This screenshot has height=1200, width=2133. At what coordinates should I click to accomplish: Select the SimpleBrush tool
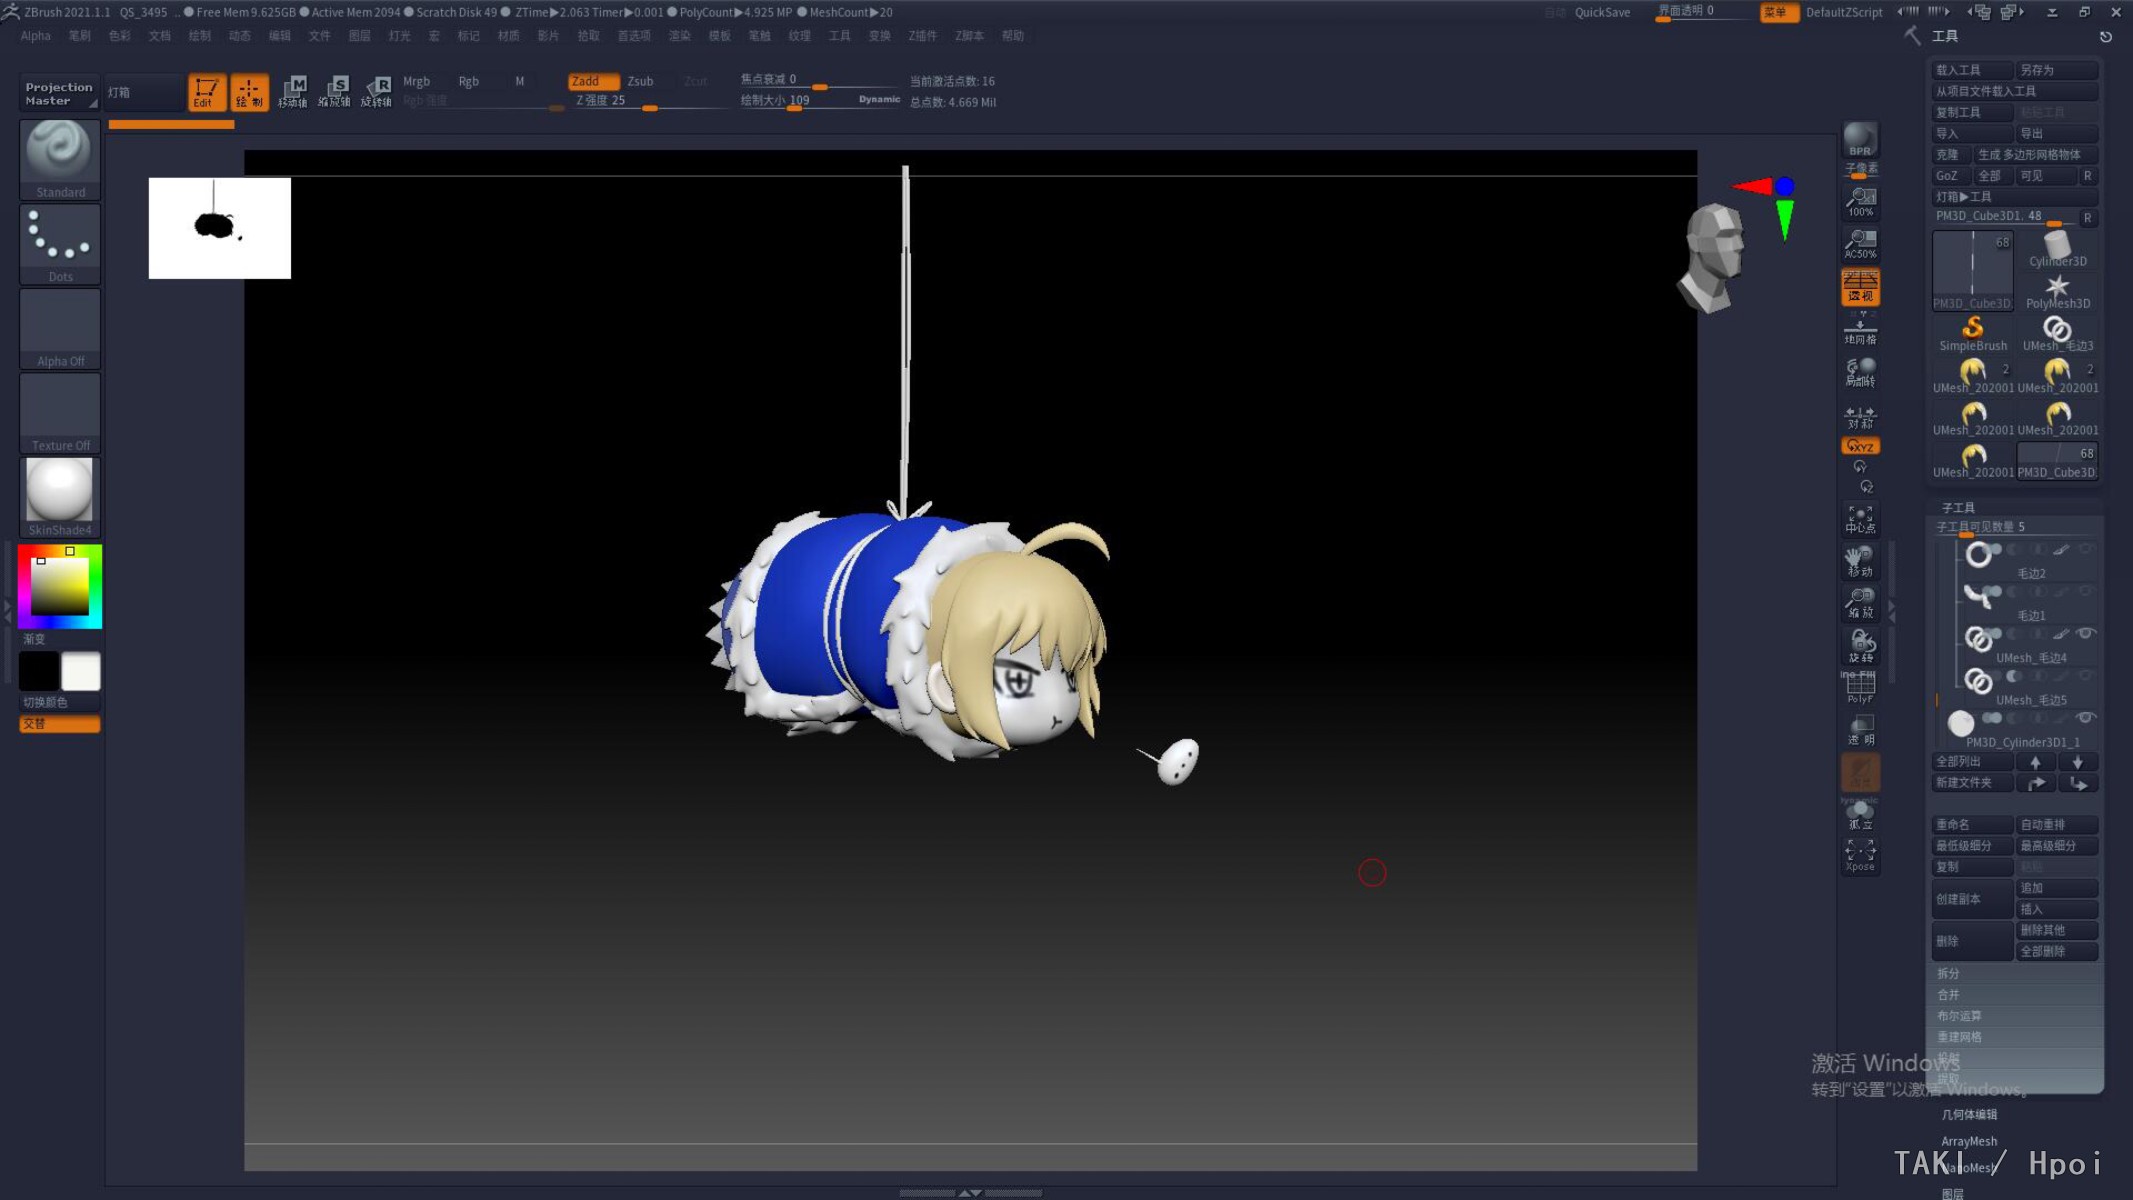(1973, 333)
